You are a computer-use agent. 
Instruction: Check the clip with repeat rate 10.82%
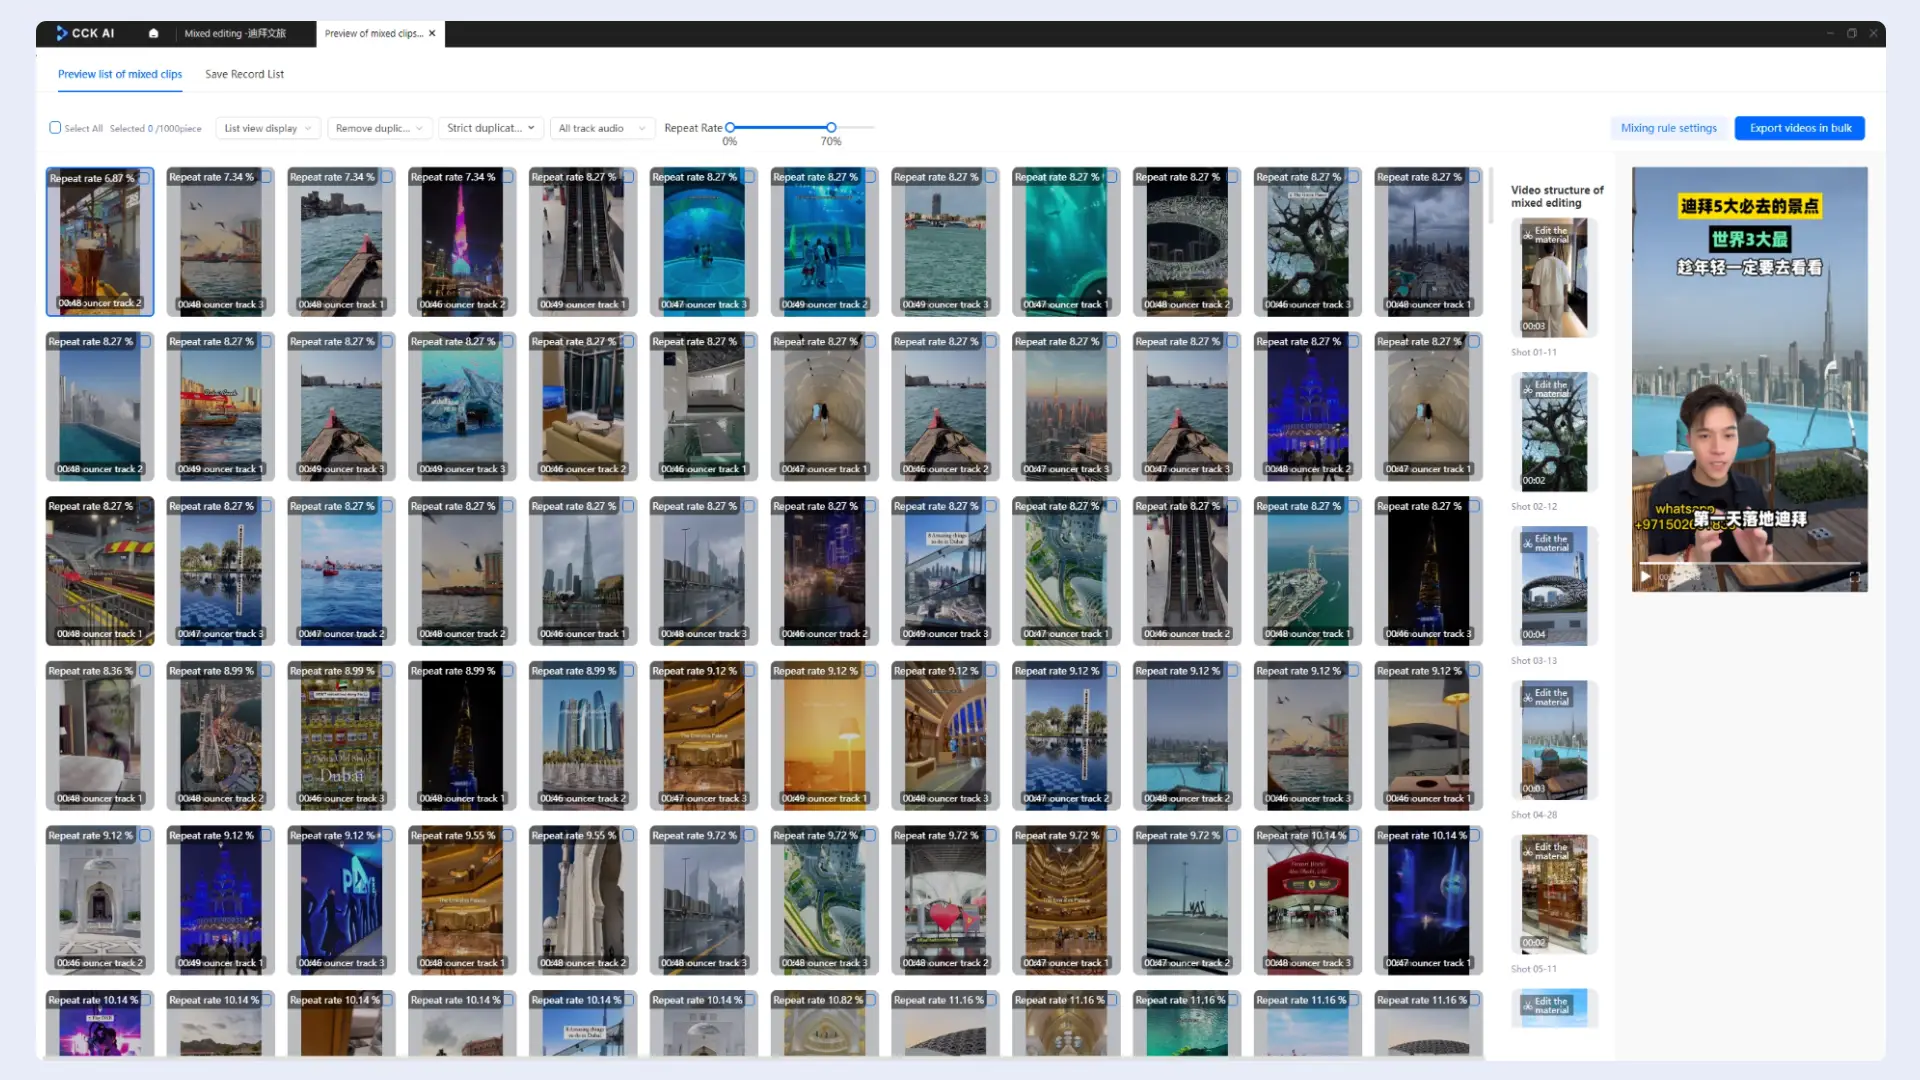[x=870, y=1000]
